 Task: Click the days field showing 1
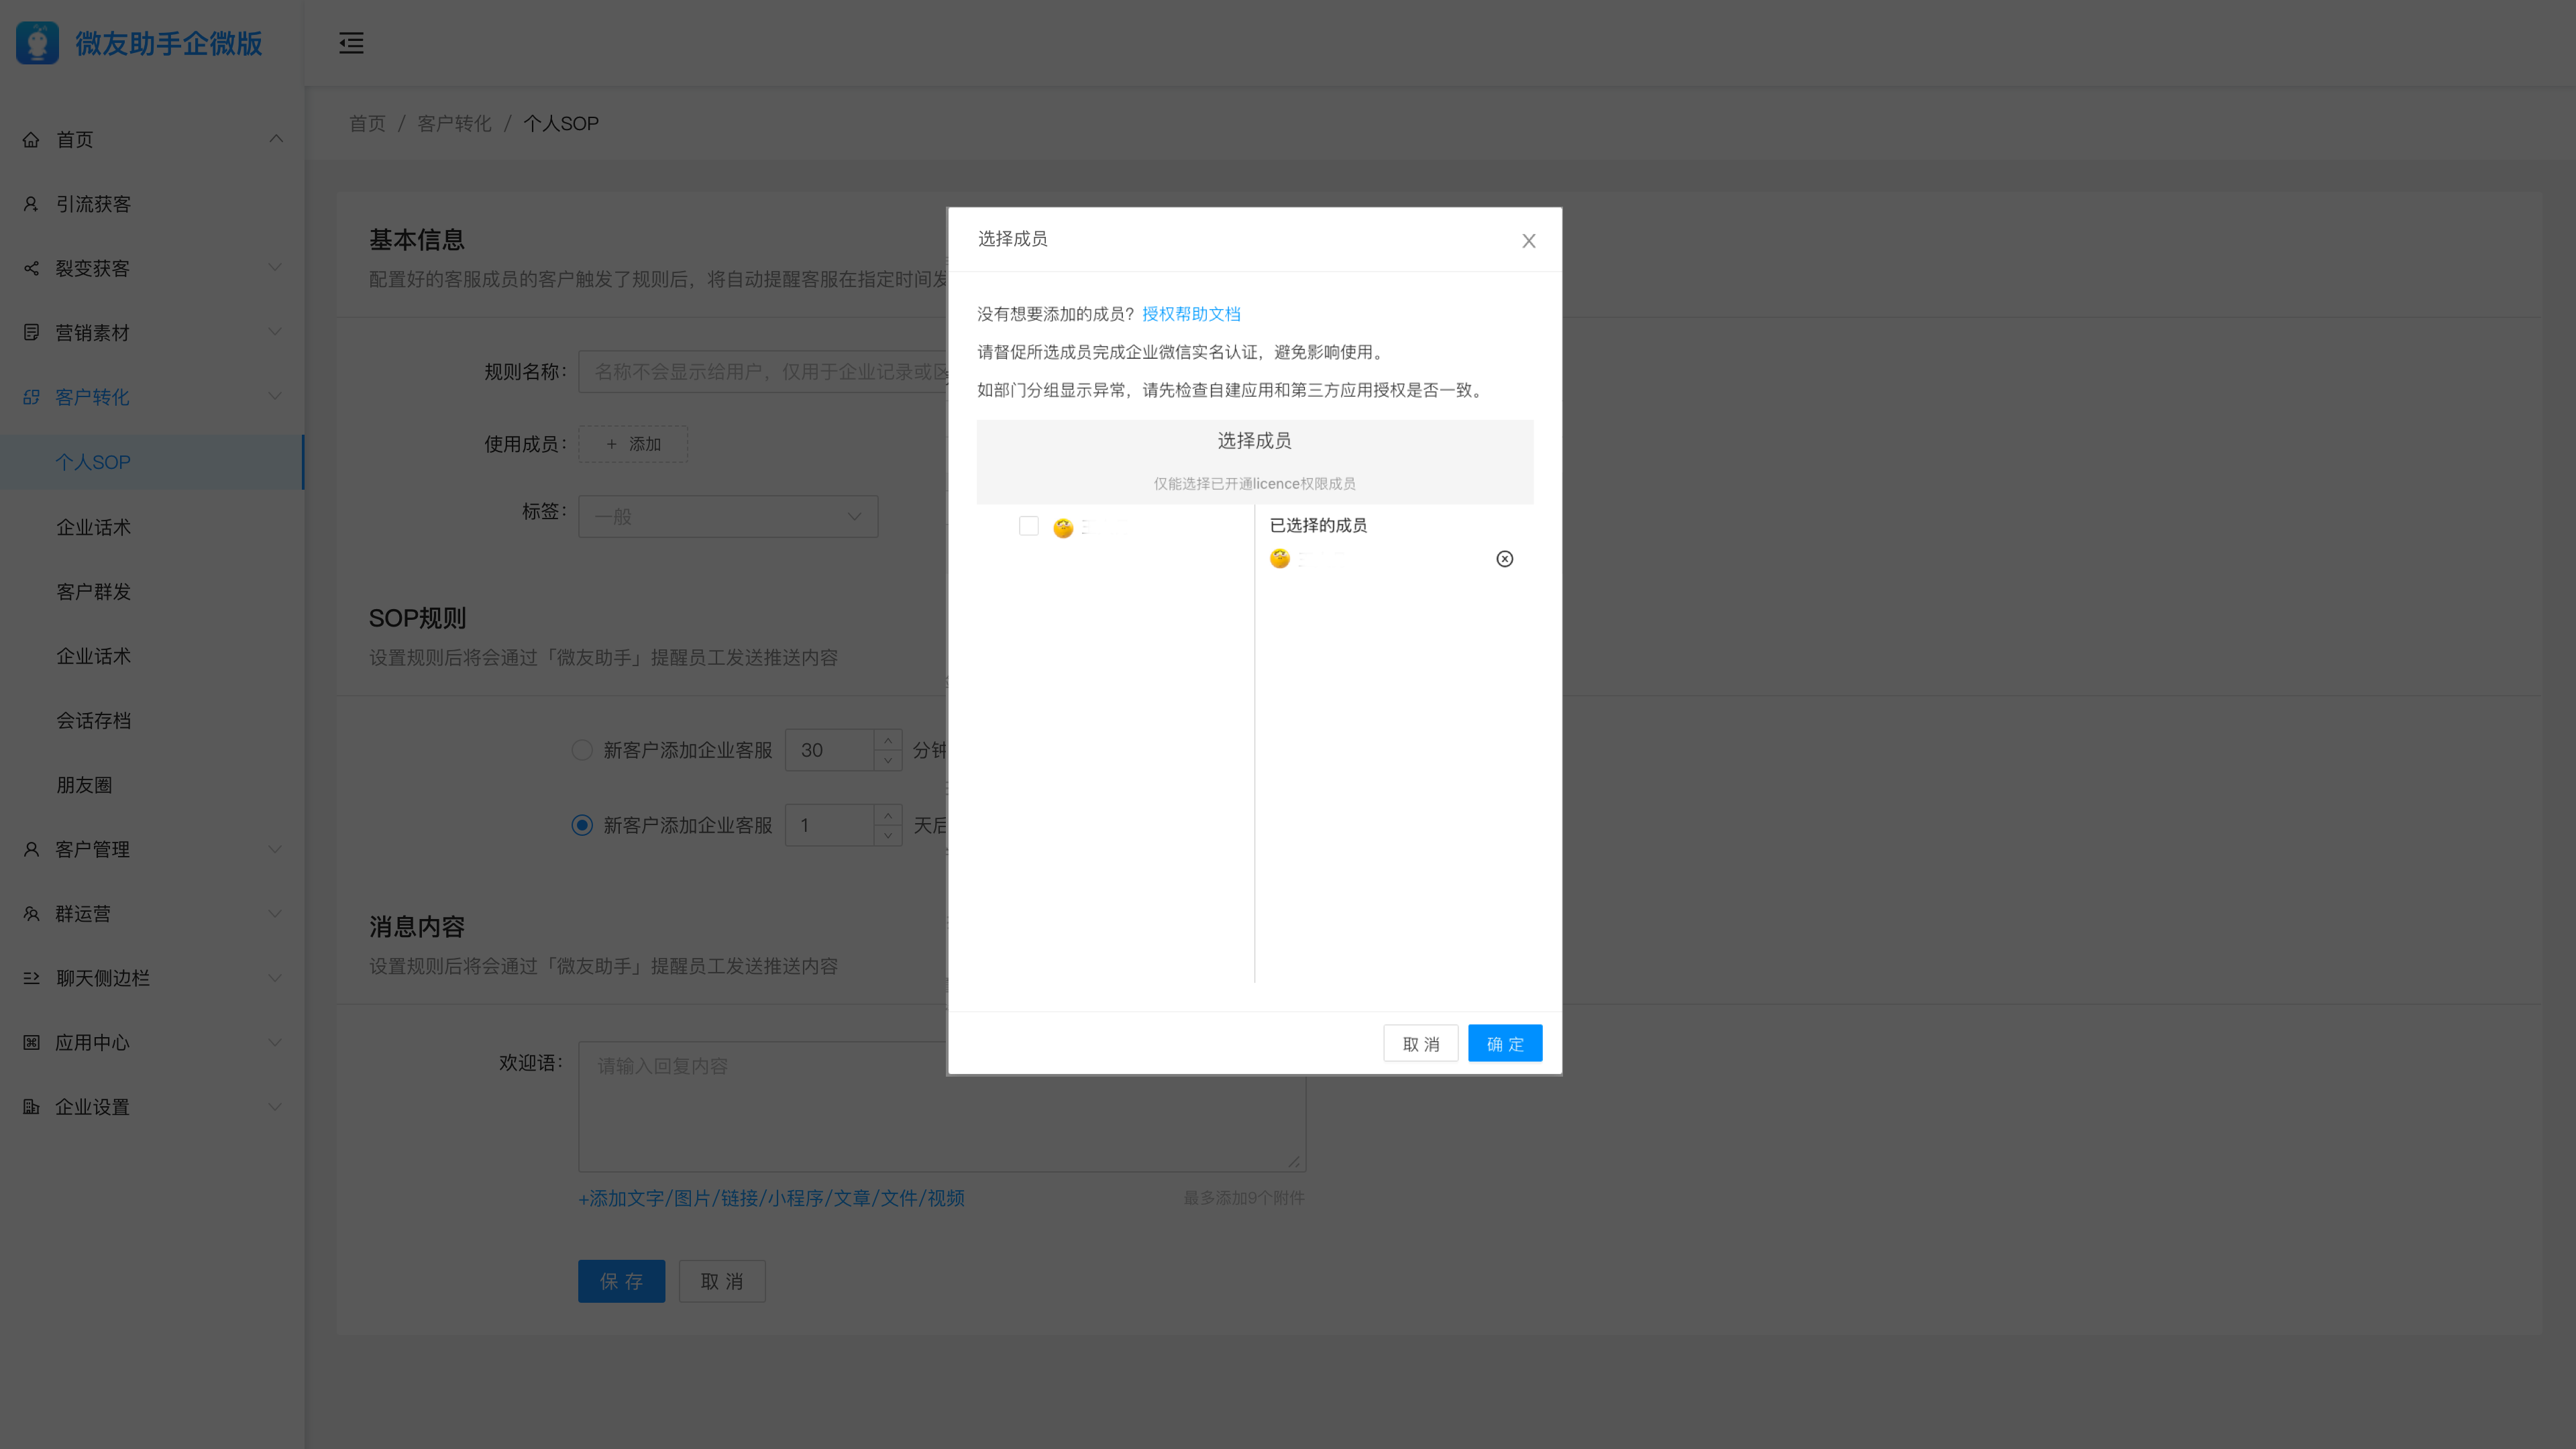click(x=830, y=825)
